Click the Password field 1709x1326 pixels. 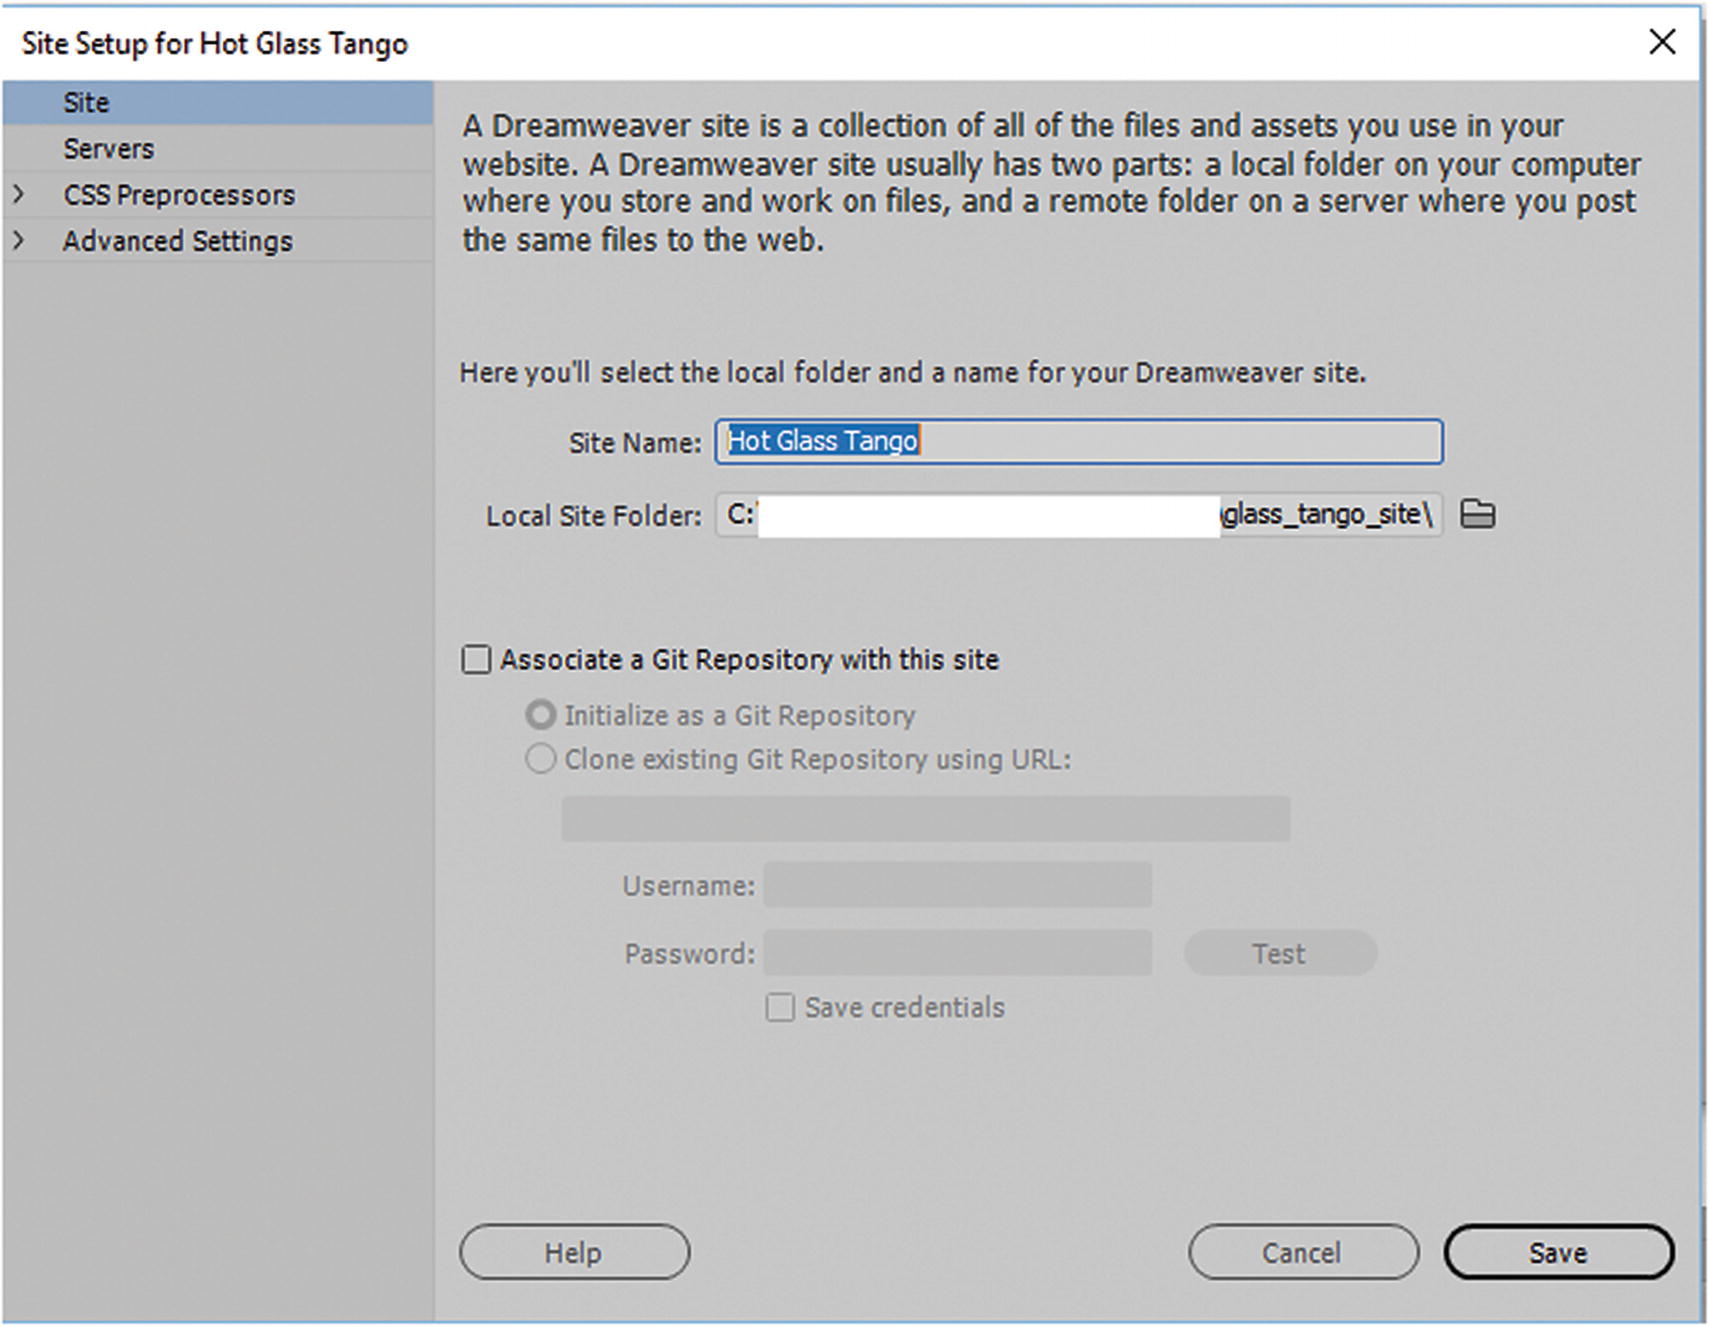(958, 953)
